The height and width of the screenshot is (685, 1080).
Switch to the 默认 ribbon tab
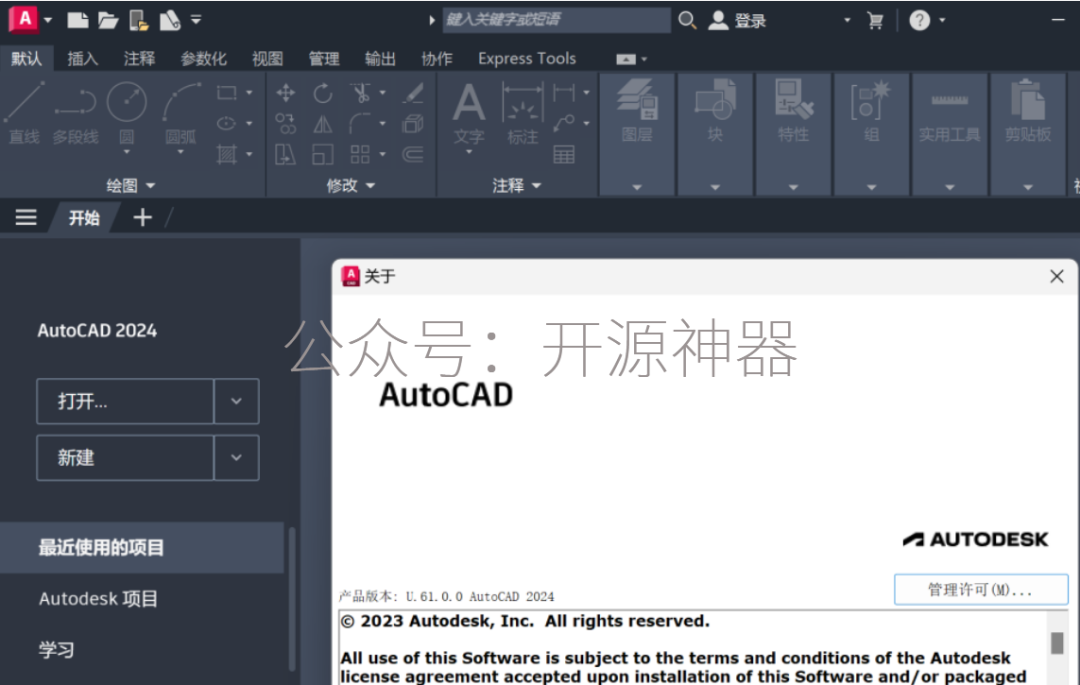point(26,59)
